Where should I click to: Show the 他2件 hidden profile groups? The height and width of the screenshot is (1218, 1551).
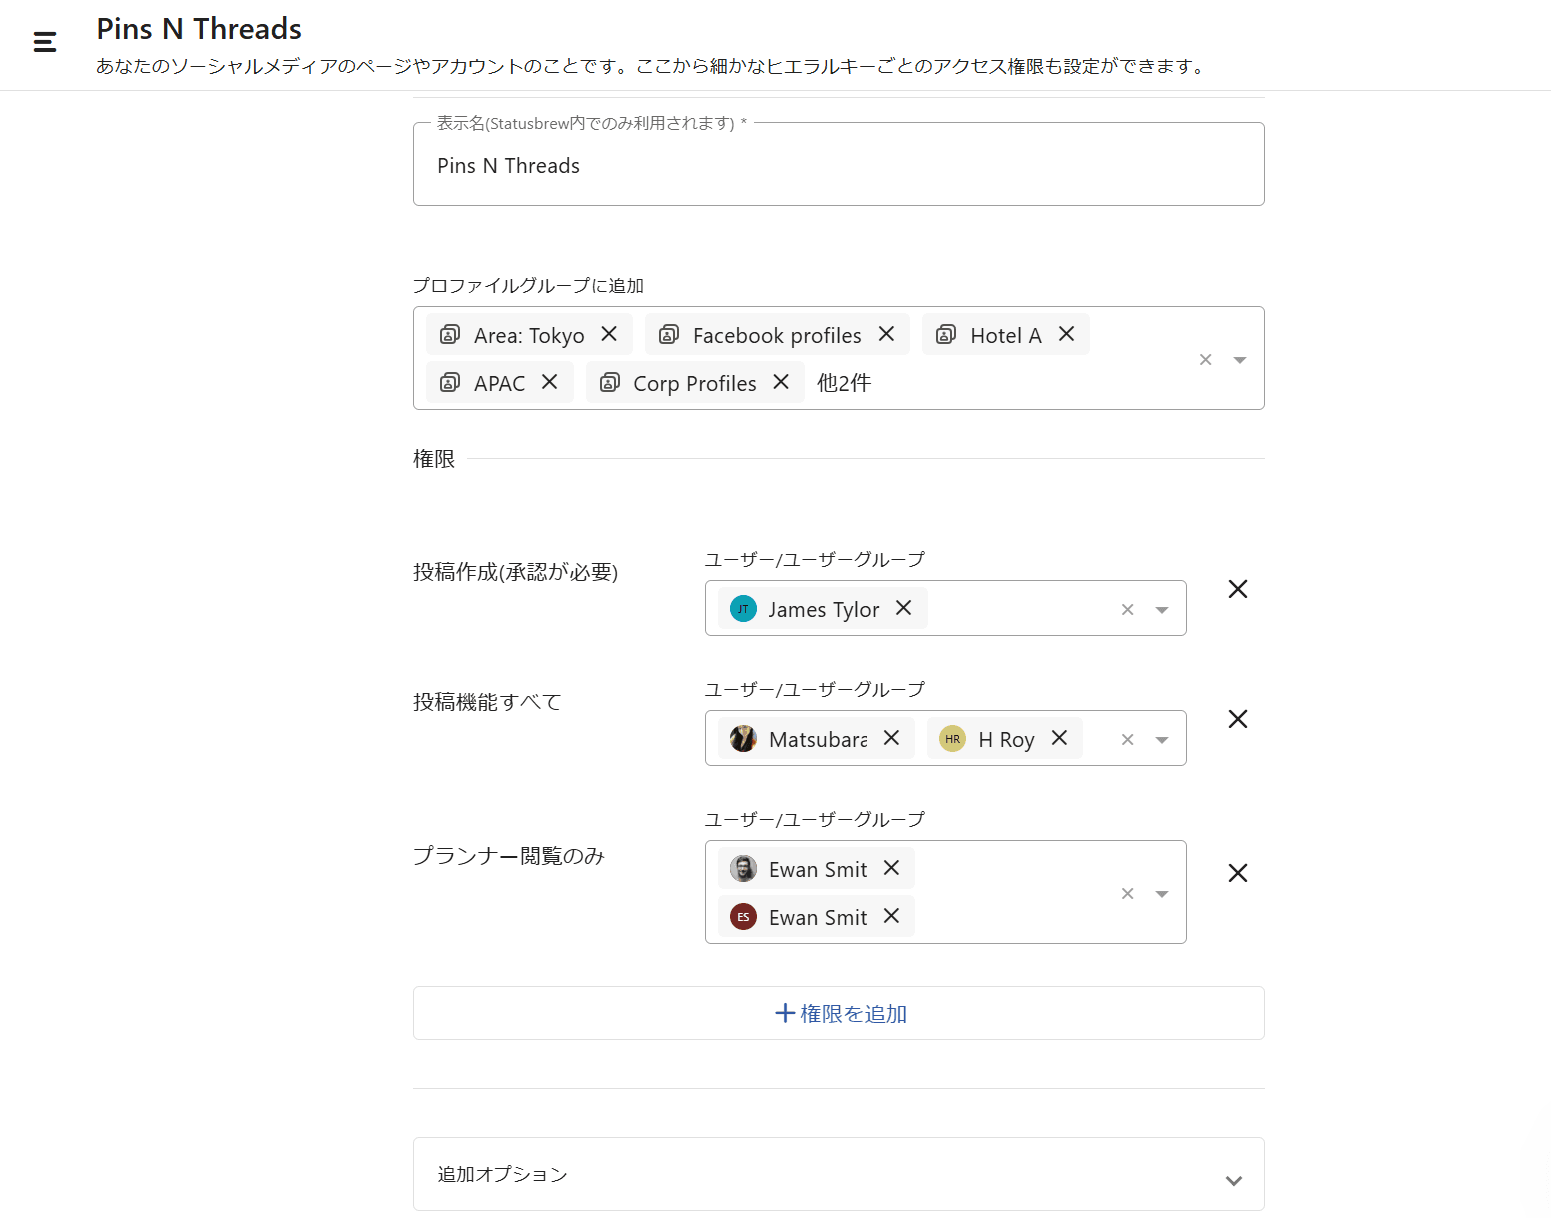pos(844,383)
